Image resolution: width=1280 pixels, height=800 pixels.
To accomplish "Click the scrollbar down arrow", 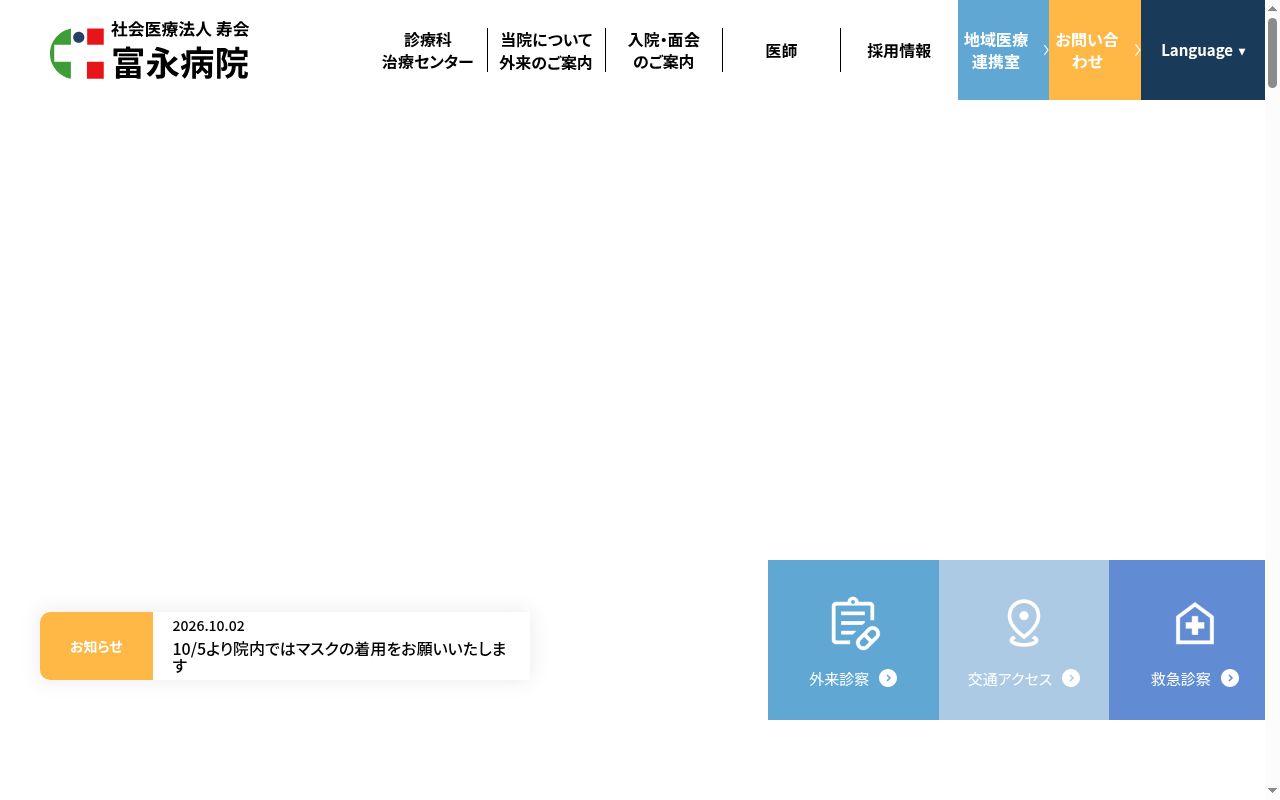I will 1272,791.
